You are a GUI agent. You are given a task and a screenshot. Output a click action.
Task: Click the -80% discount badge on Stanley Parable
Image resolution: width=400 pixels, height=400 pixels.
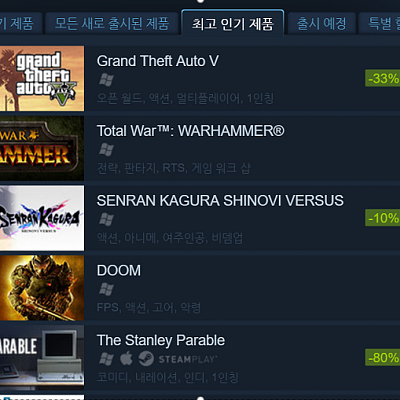[383, 358]
